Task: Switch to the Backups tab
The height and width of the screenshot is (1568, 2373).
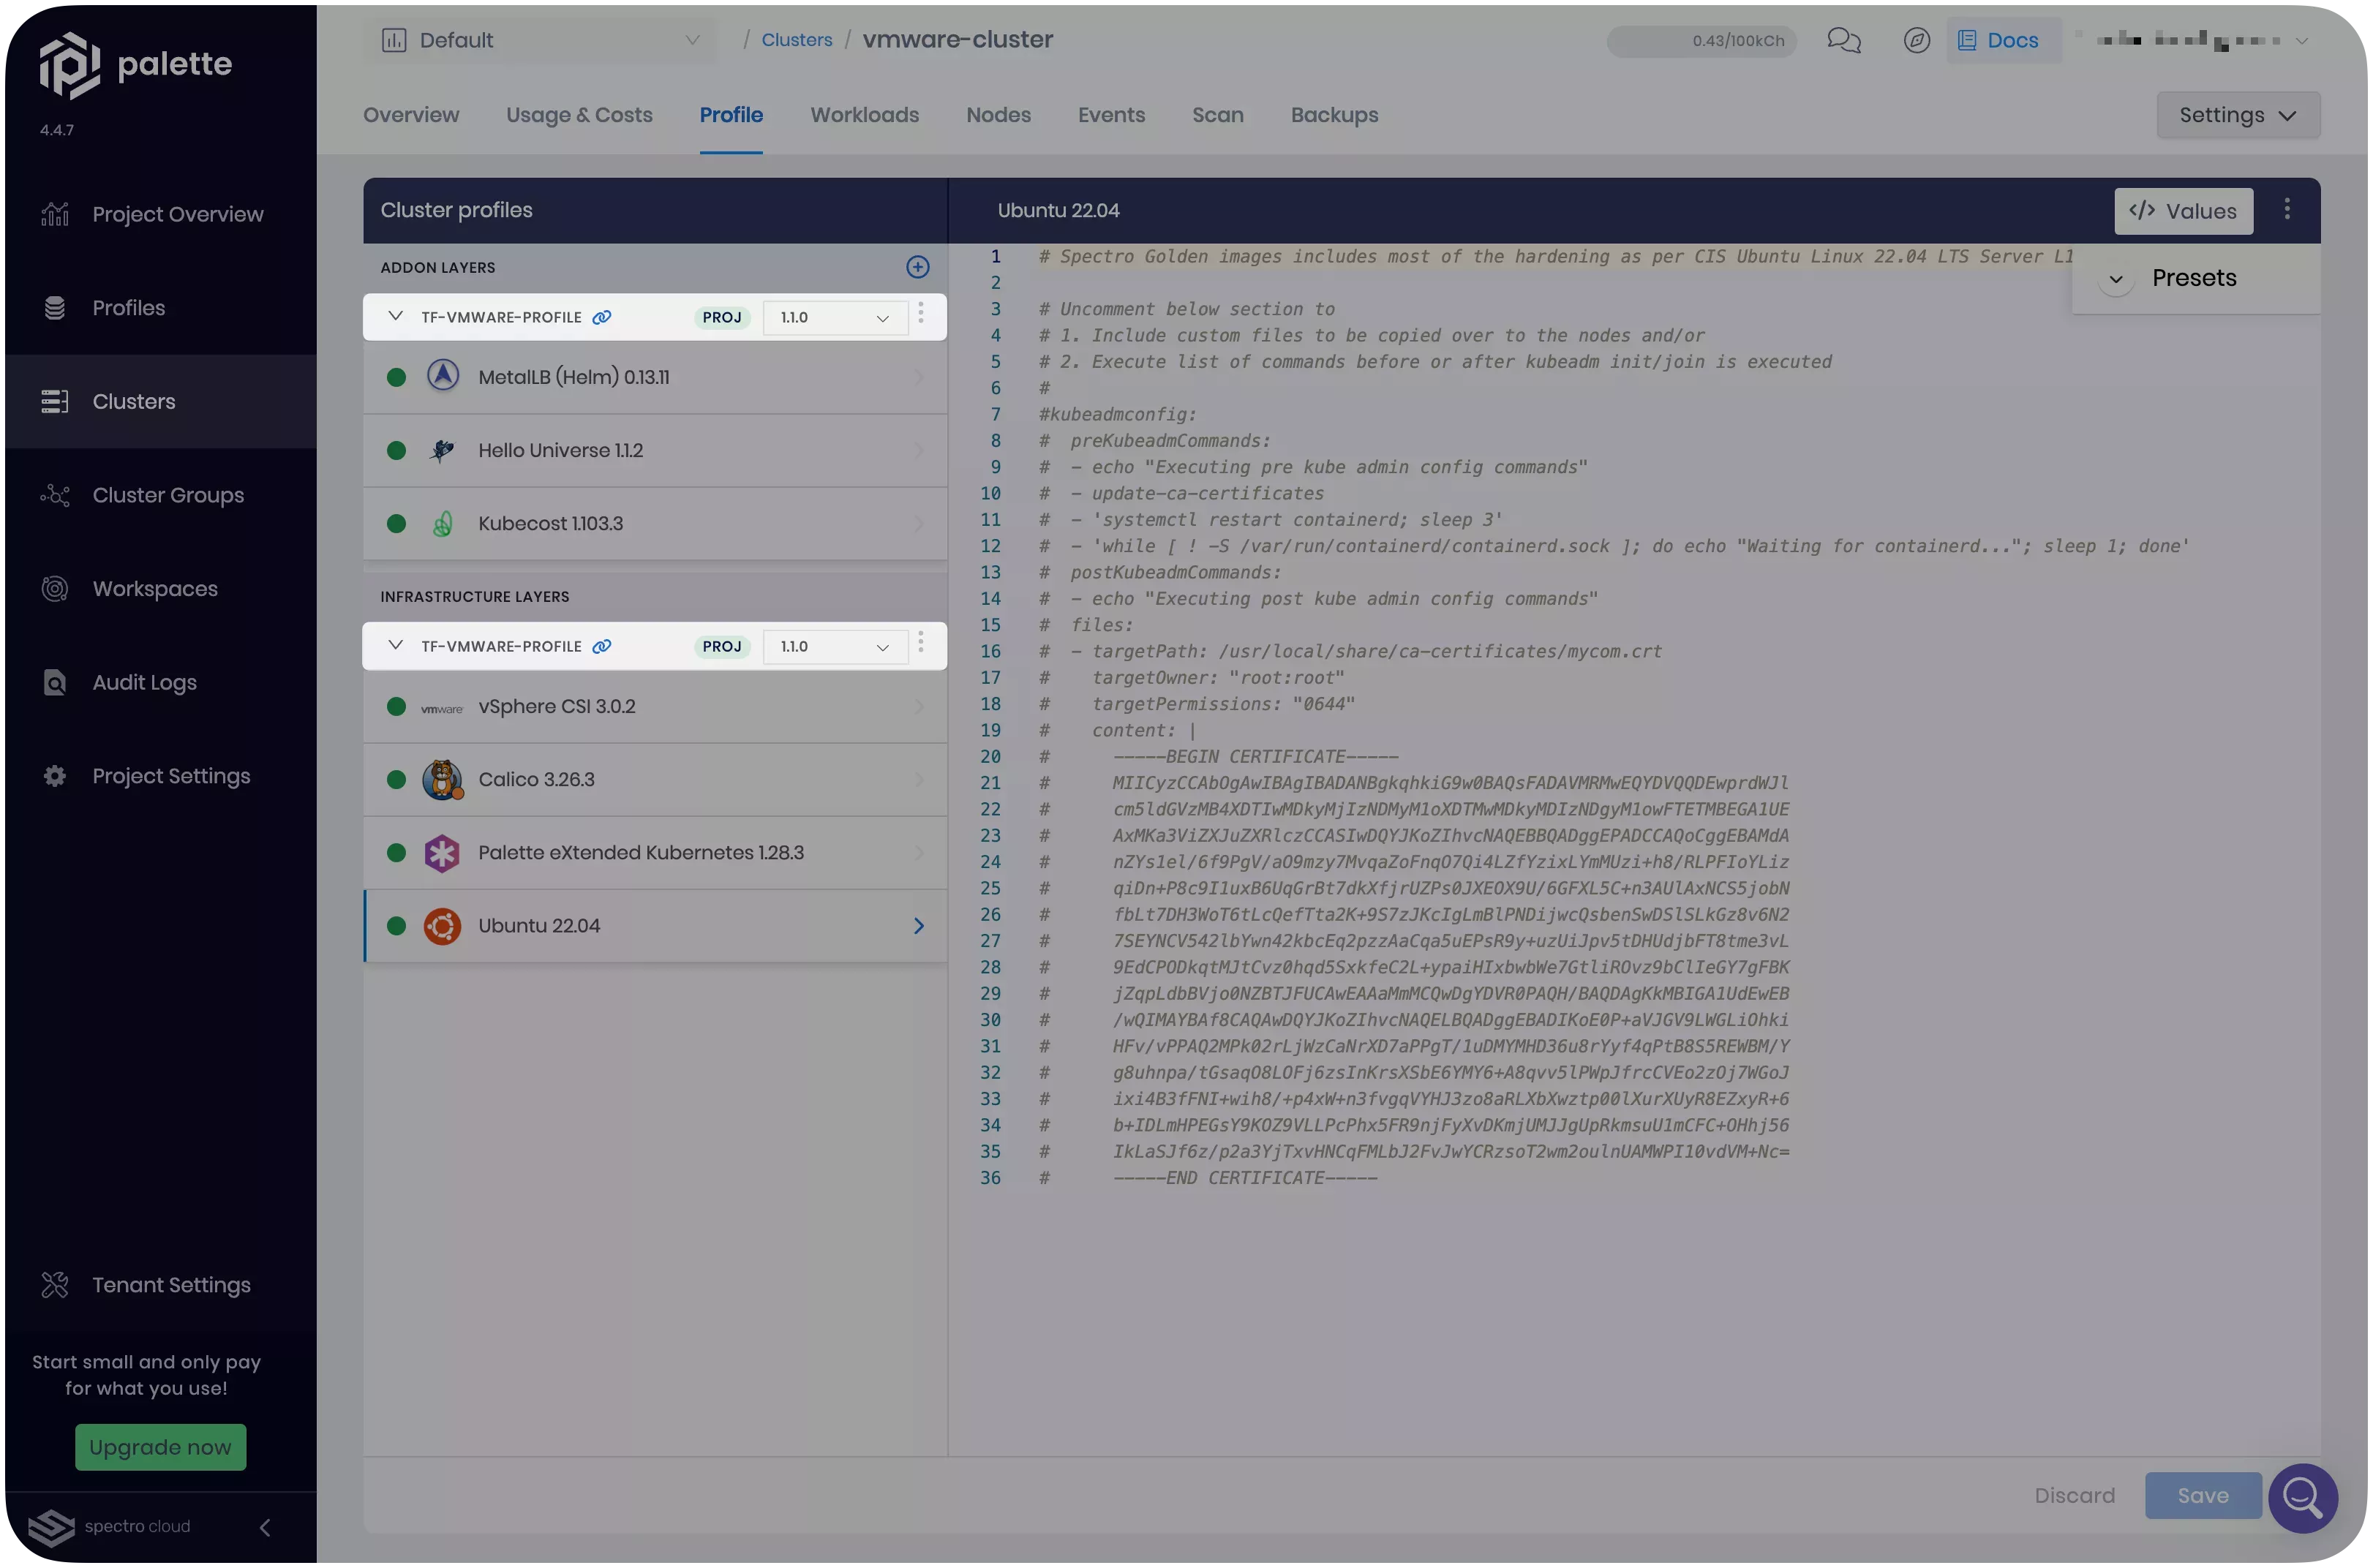Action: pos(1334,115)
